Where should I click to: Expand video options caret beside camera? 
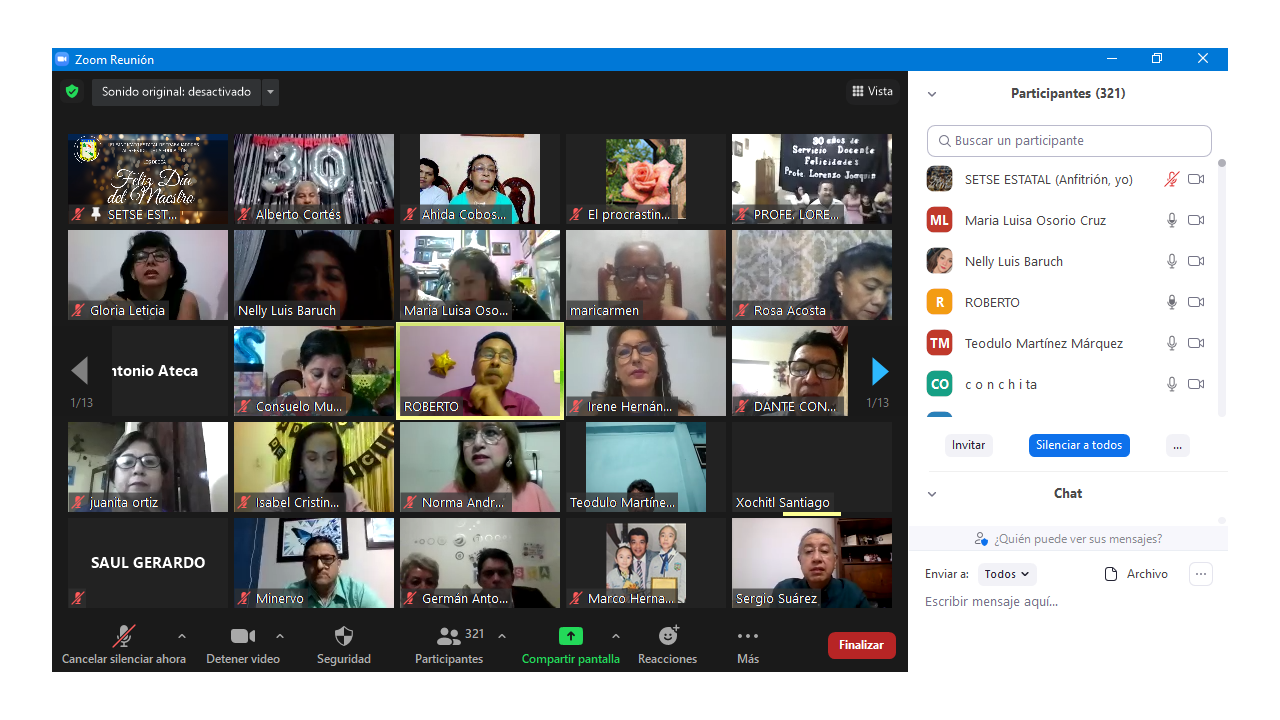pyautogui.click(x=280, y=636)
